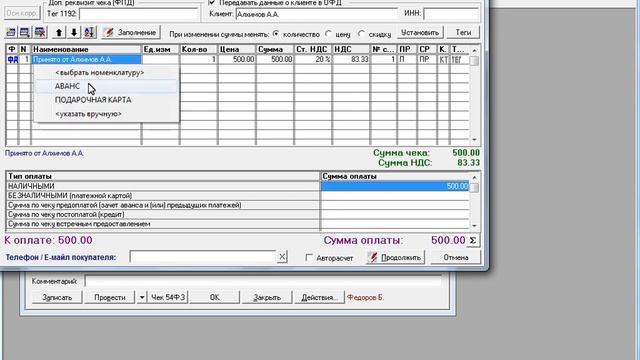Image resolution: width=640 pixels, height=360 pixels.
Task: Click the Цена column header
Action: point(237,49)
